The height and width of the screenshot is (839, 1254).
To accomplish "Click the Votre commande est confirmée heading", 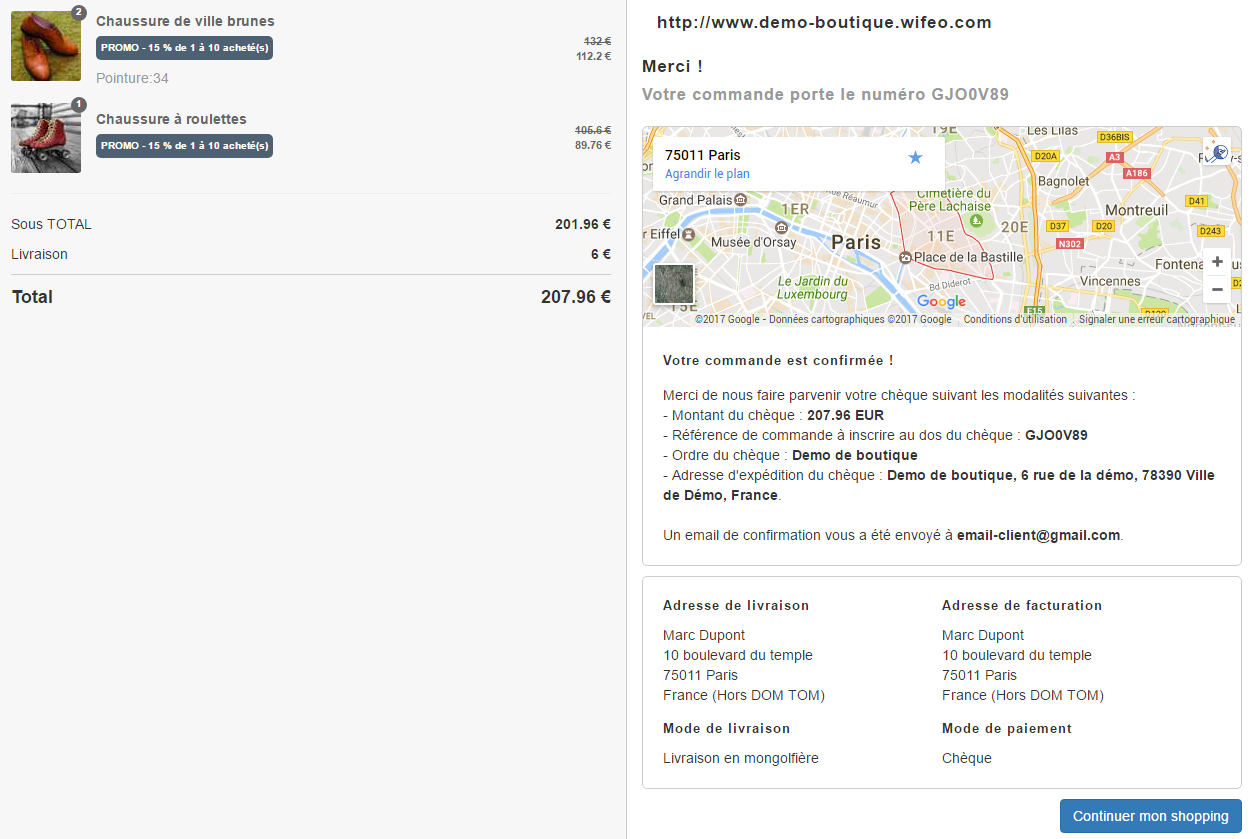I will (x=778, y=360).
